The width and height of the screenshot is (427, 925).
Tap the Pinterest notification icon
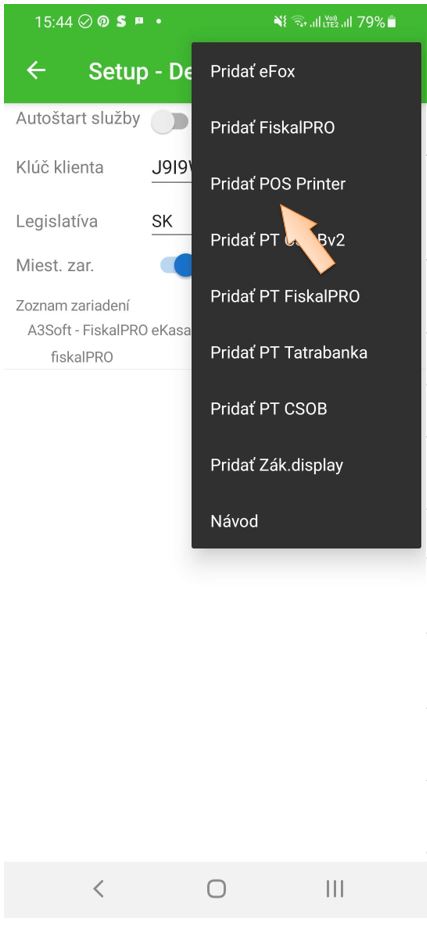(103, 22)
